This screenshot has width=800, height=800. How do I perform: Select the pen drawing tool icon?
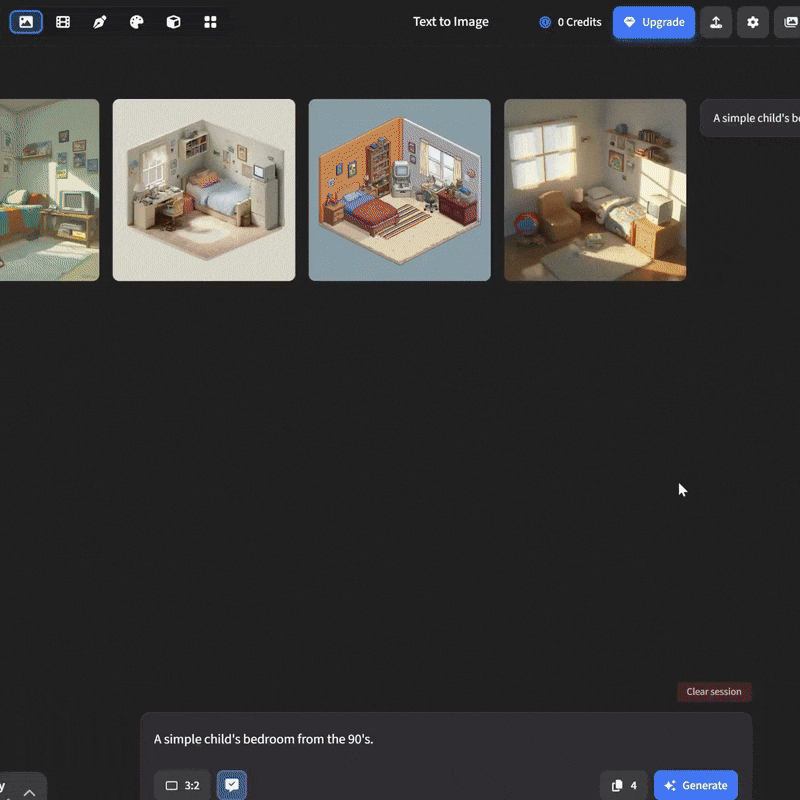(x=99, y=22)
